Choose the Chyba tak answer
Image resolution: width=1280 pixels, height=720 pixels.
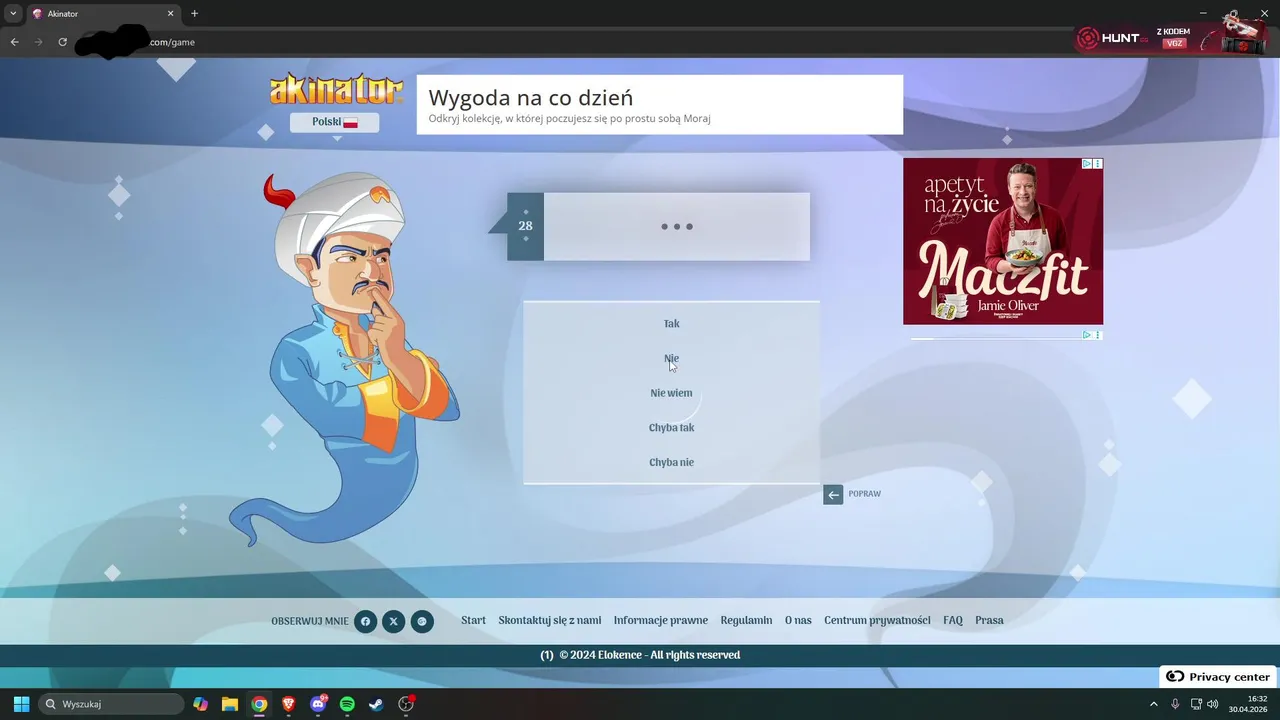(671, 428)
